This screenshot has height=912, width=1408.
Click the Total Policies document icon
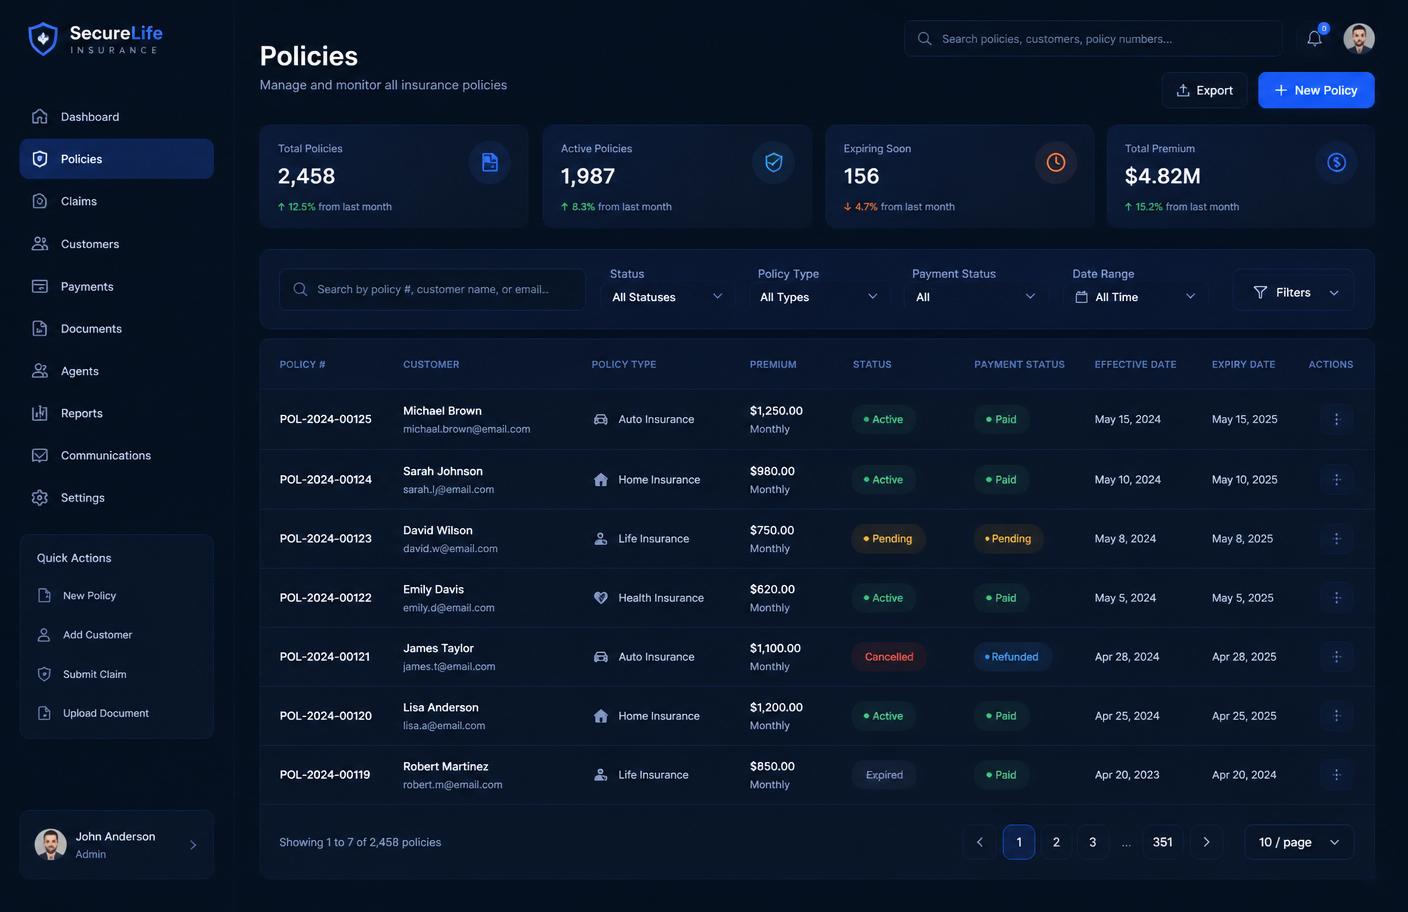tap(490, 162)
